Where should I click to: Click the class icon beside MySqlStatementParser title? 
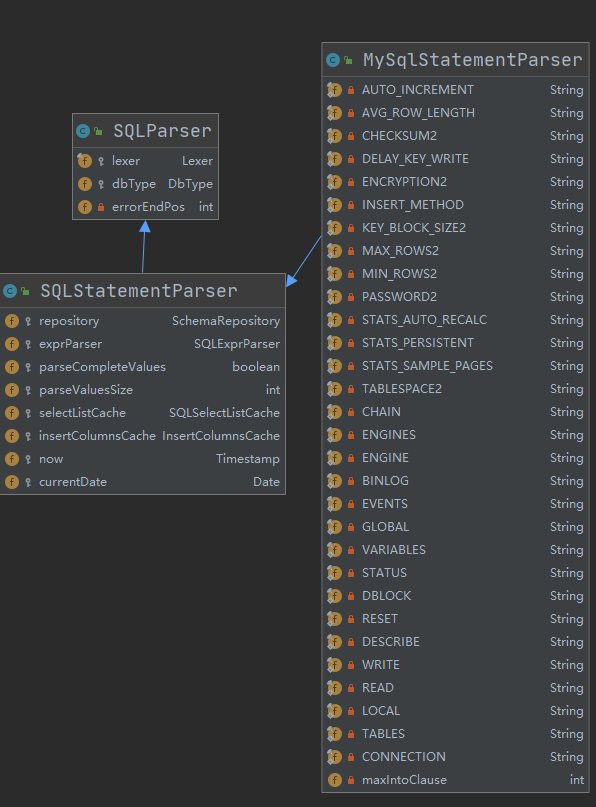[333, 60]
